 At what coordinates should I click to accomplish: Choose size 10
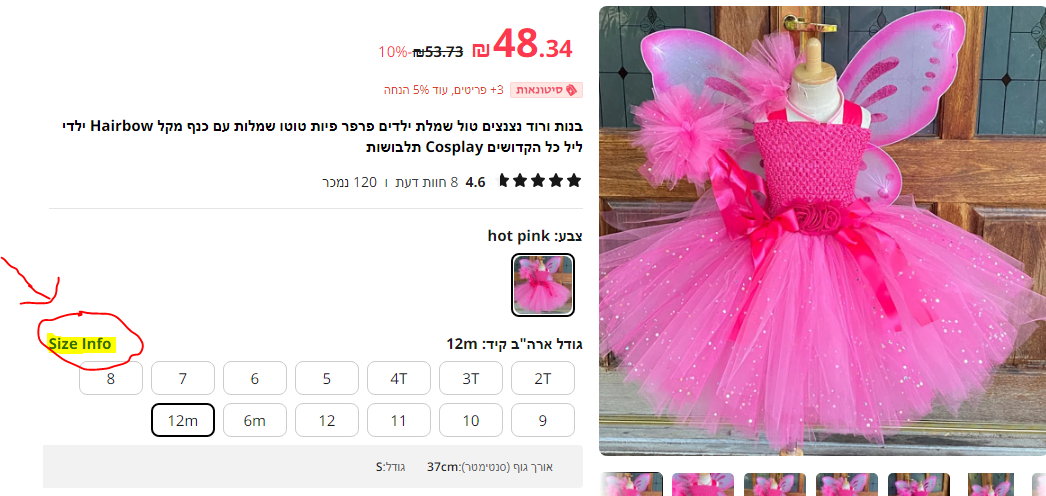point(471,420)
